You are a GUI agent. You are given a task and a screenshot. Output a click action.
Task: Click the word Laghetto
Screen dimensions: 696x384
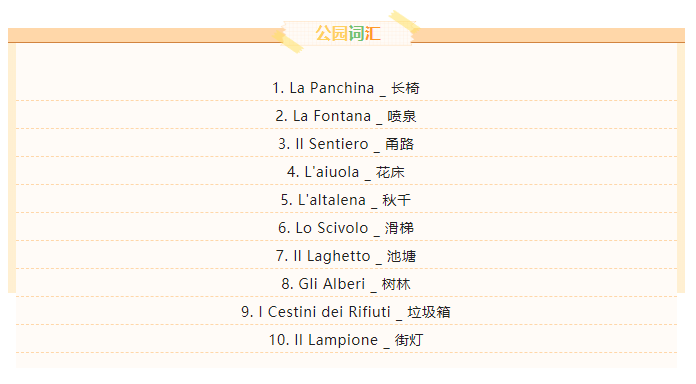(x=338, y=256)
